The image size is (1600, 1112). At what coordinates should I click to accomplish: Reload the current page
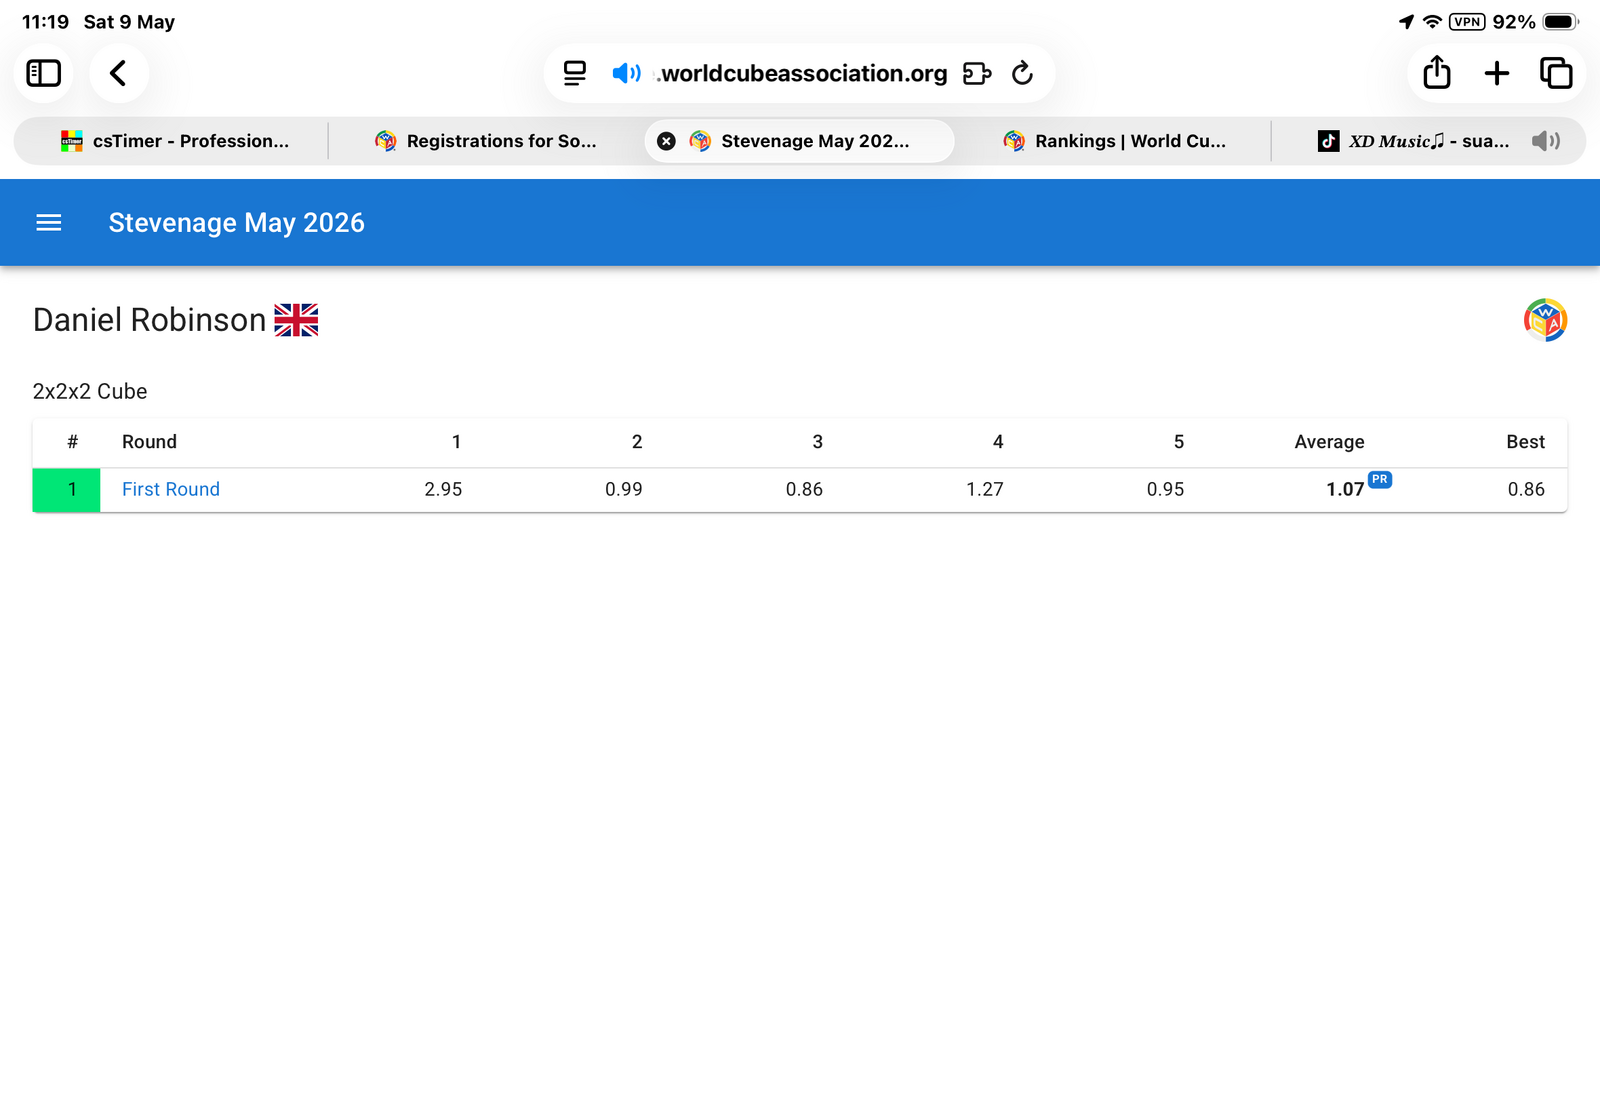[1022, 73]
